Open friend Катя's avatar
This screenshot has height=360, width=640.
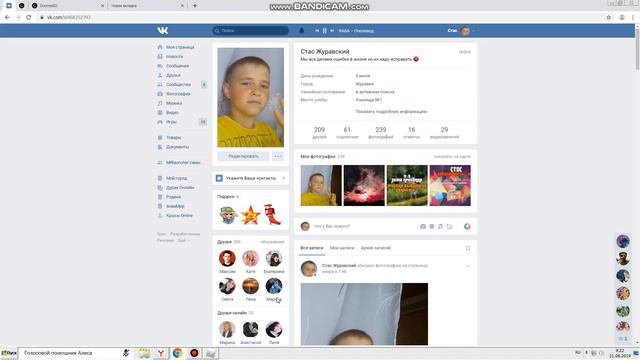point(250,258)
